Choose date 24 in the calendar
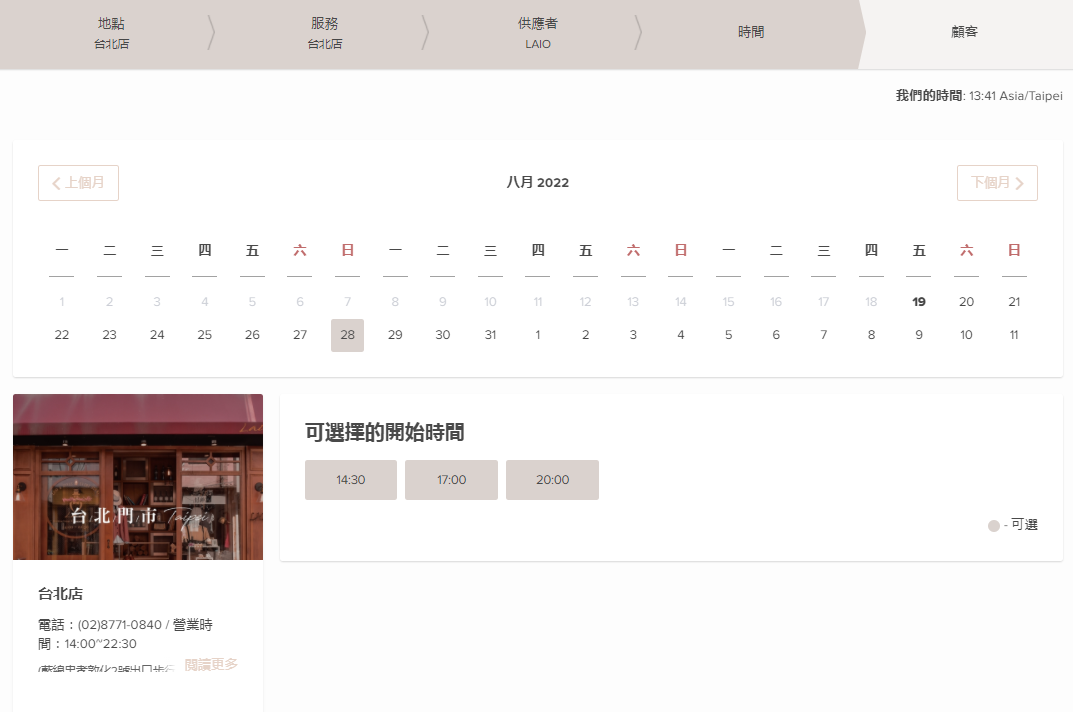 [157, 335]
